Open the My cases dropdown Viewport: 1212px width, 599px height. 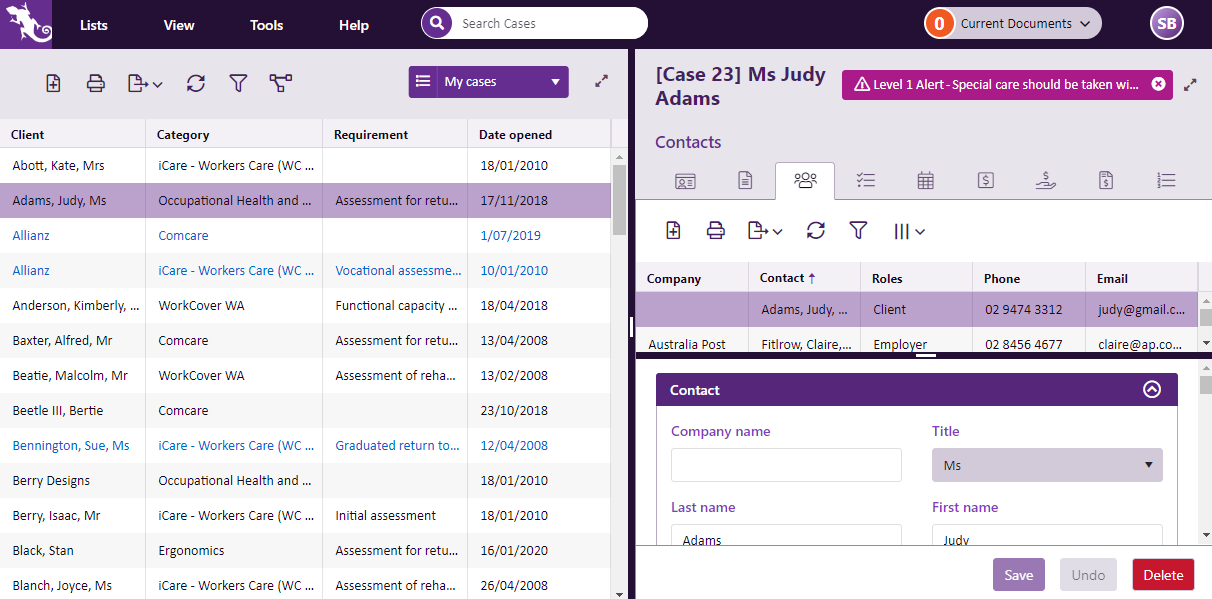point(489,82)
